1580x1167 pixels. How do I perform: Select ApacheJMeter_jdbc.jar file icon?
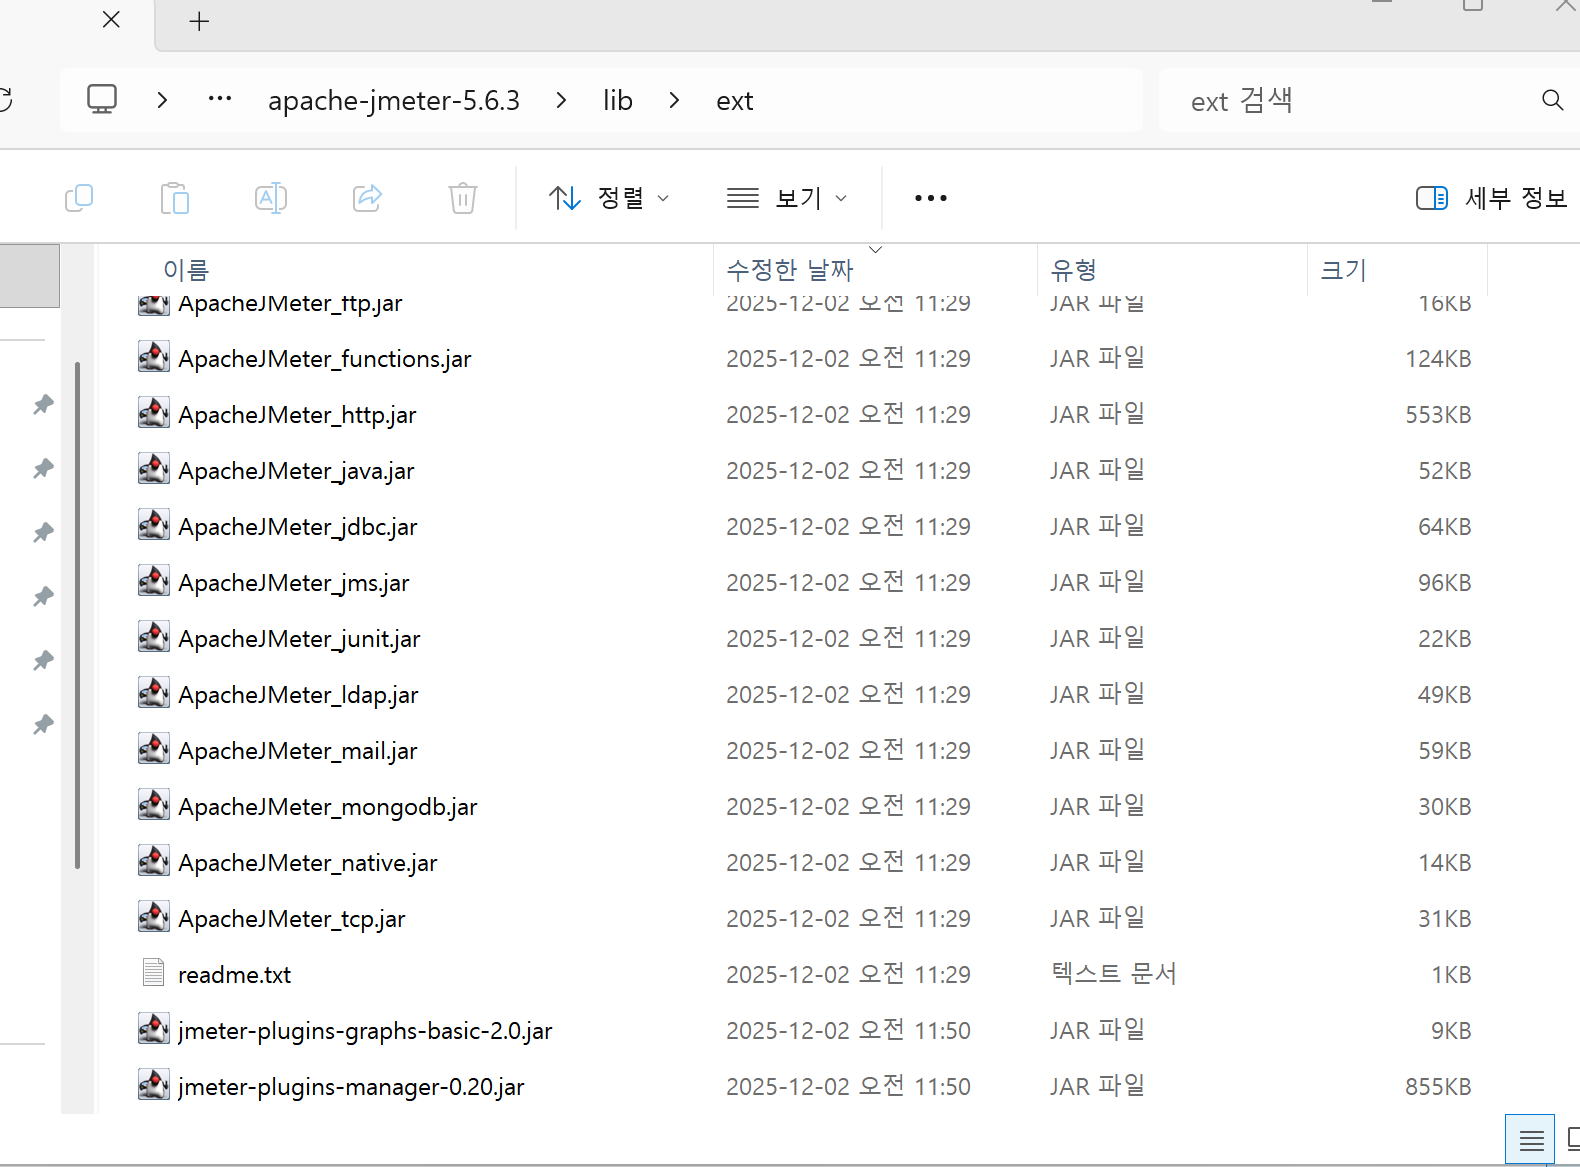click(154, 526)
